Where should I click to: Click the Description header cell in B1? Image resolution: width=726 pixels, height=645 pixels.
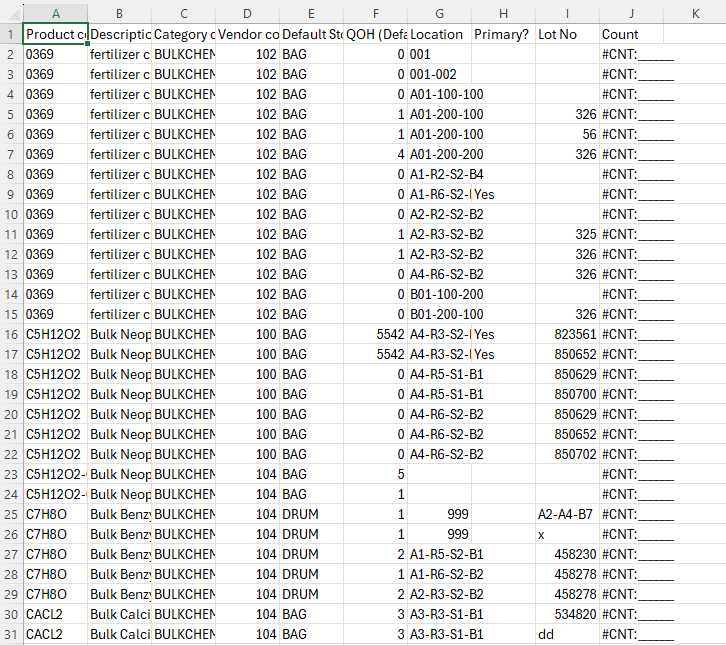[119, 34]
